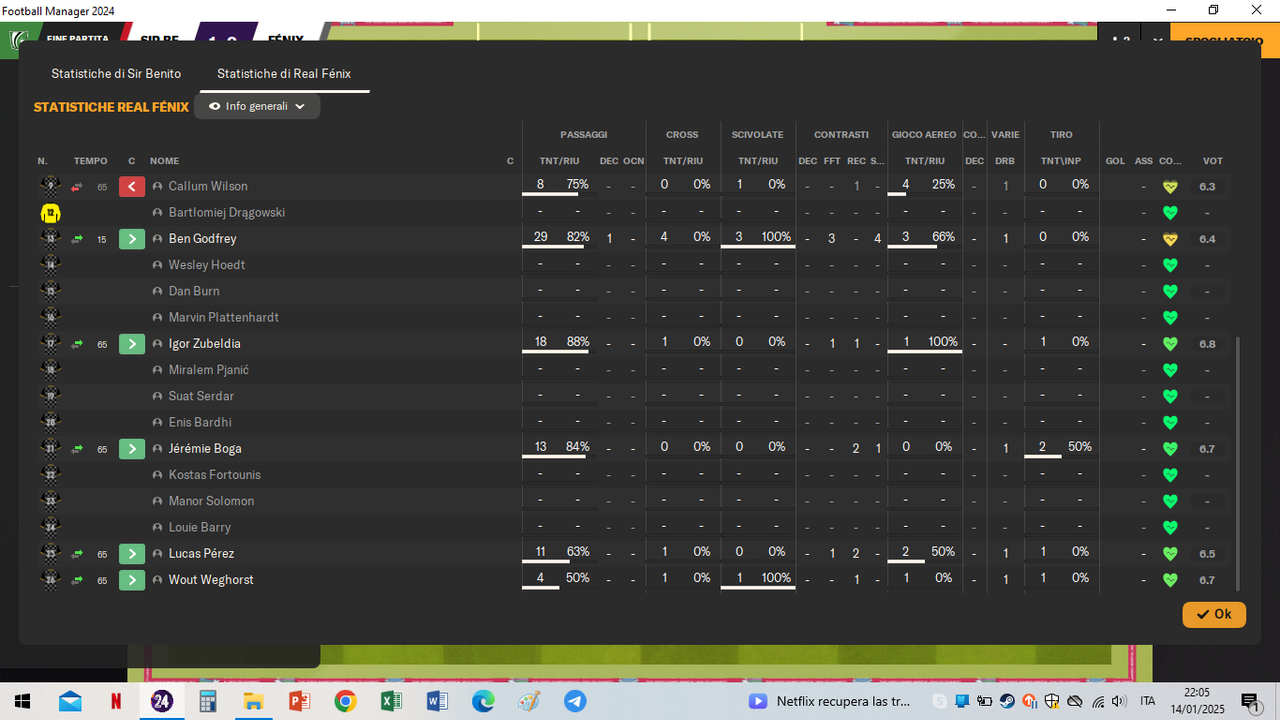Sort by the VOT rating column header
Image resolution: width=1280 pixels, height=720 pixels.
[x=1212, y=161]
